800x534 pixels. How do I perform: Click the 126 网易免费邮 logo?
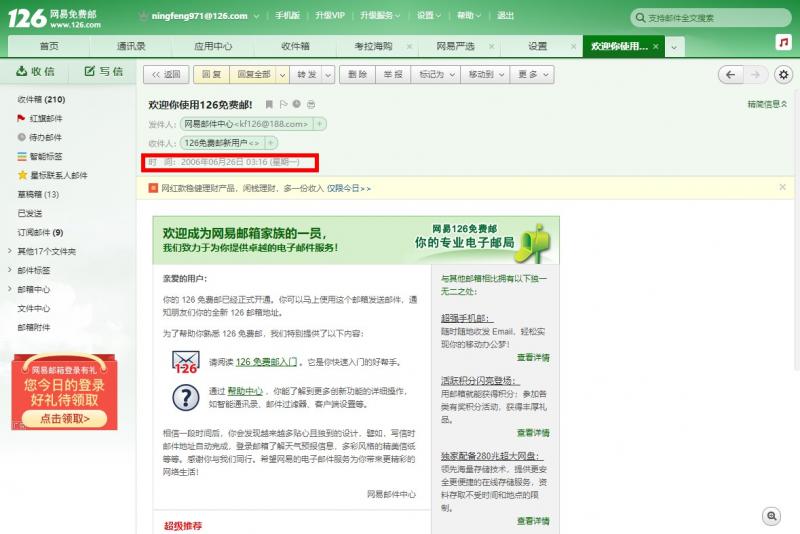tap(55, 18)
